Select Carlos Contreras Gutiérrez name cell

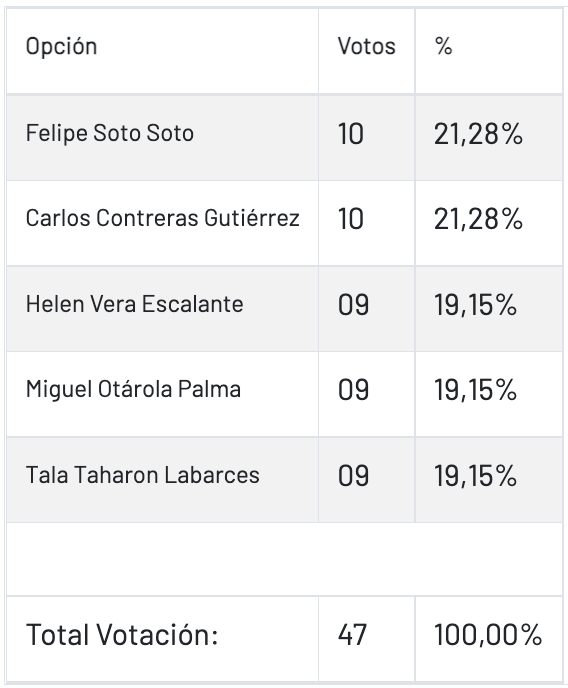click(x=163, y=218)
